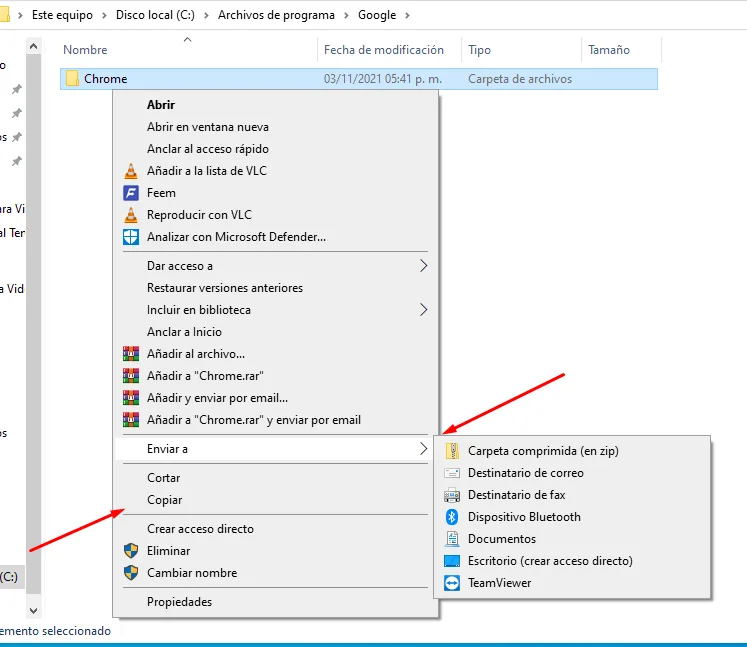The image size is (747, 647).
Task: Click the Bluetooth icon in submenu
Action: 452,517
